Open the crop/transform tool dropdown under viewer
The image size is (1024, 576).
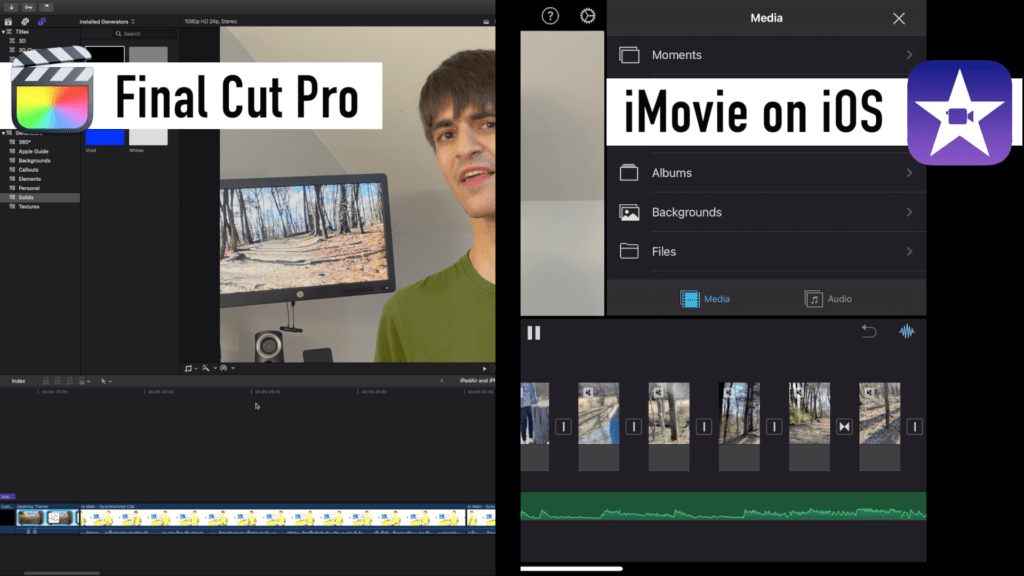pos(191,368)
